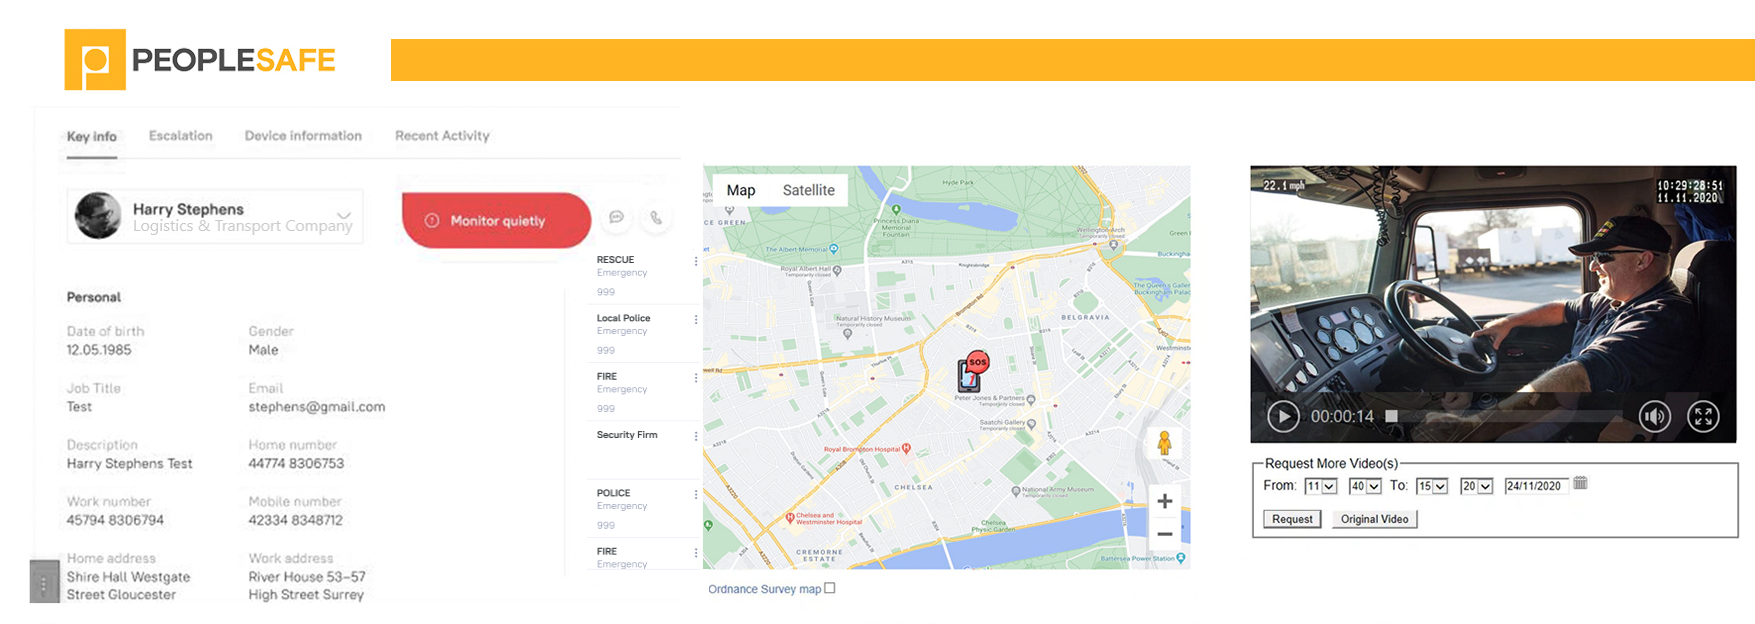This screenshot has width=1755, height=624.
Task: Click the chat message icon
Action: pos(617,217)
